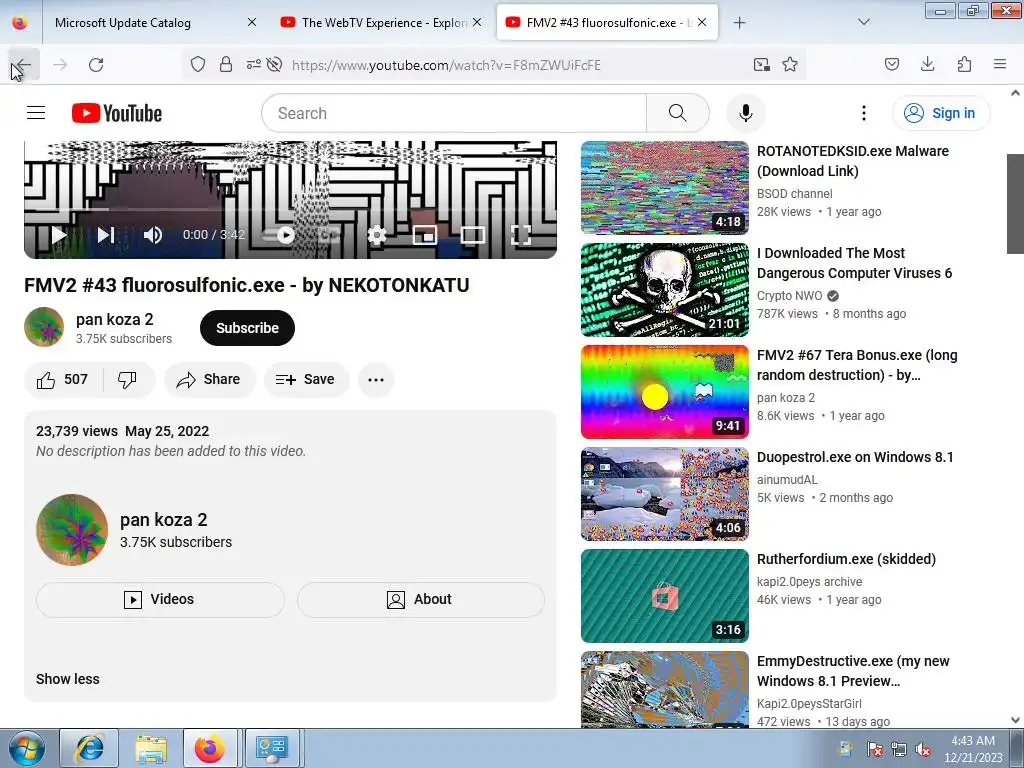Go to YouTube home via logo
Image resolution: width=1024 pixels, height=768 pixels.
tap(117, 113)
